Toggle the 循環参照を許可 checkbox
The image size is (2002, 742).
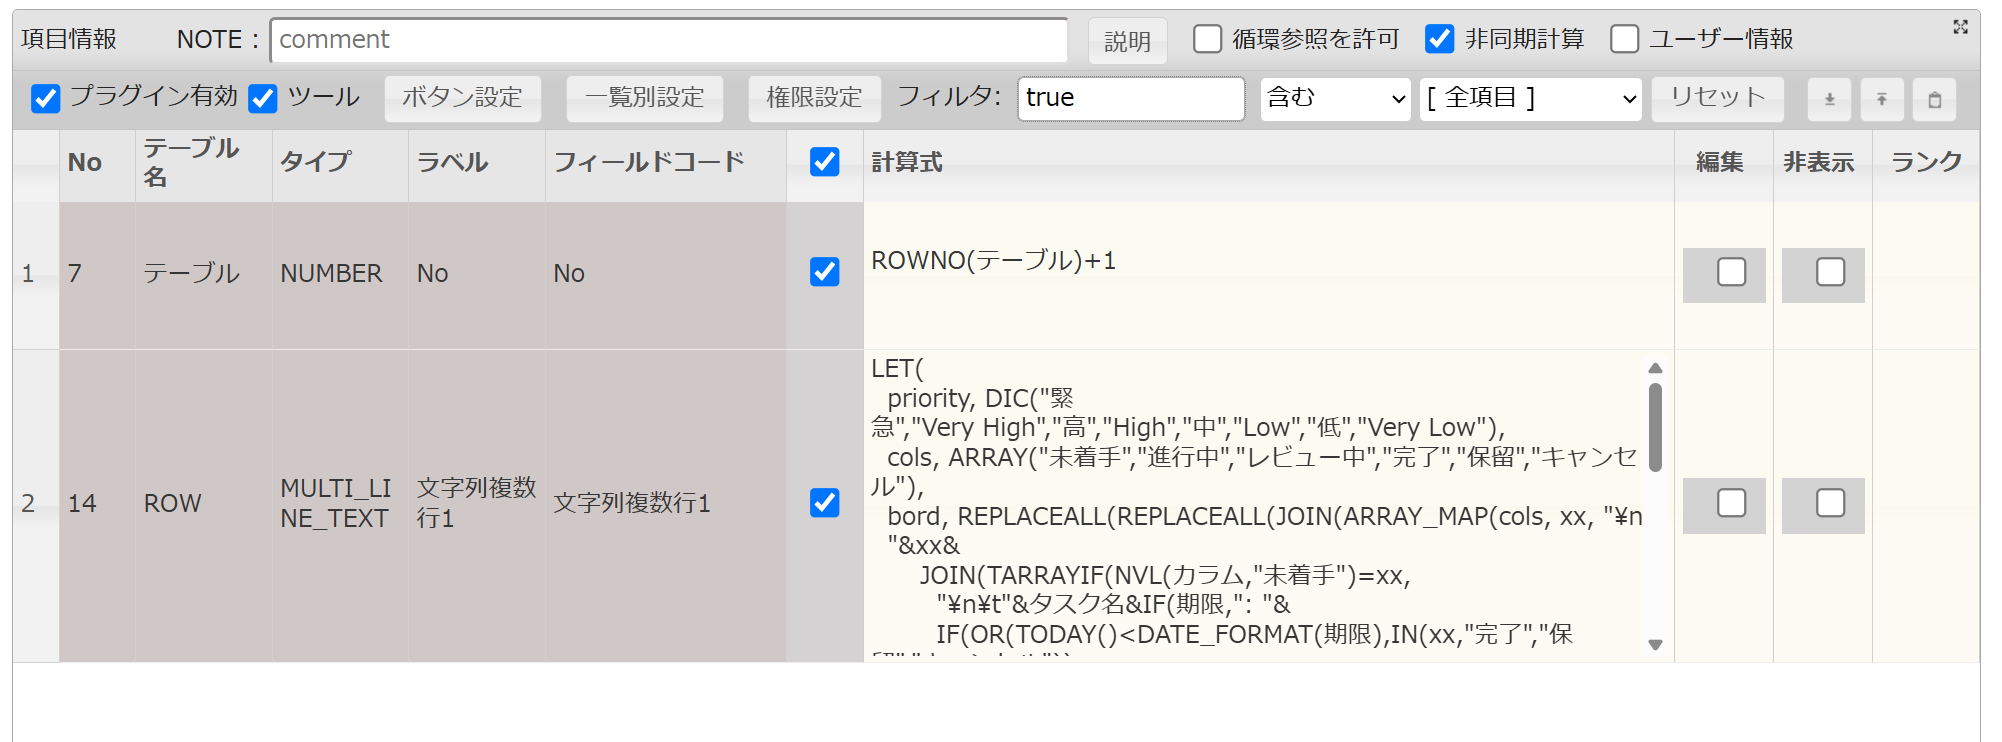[1208, 39]
